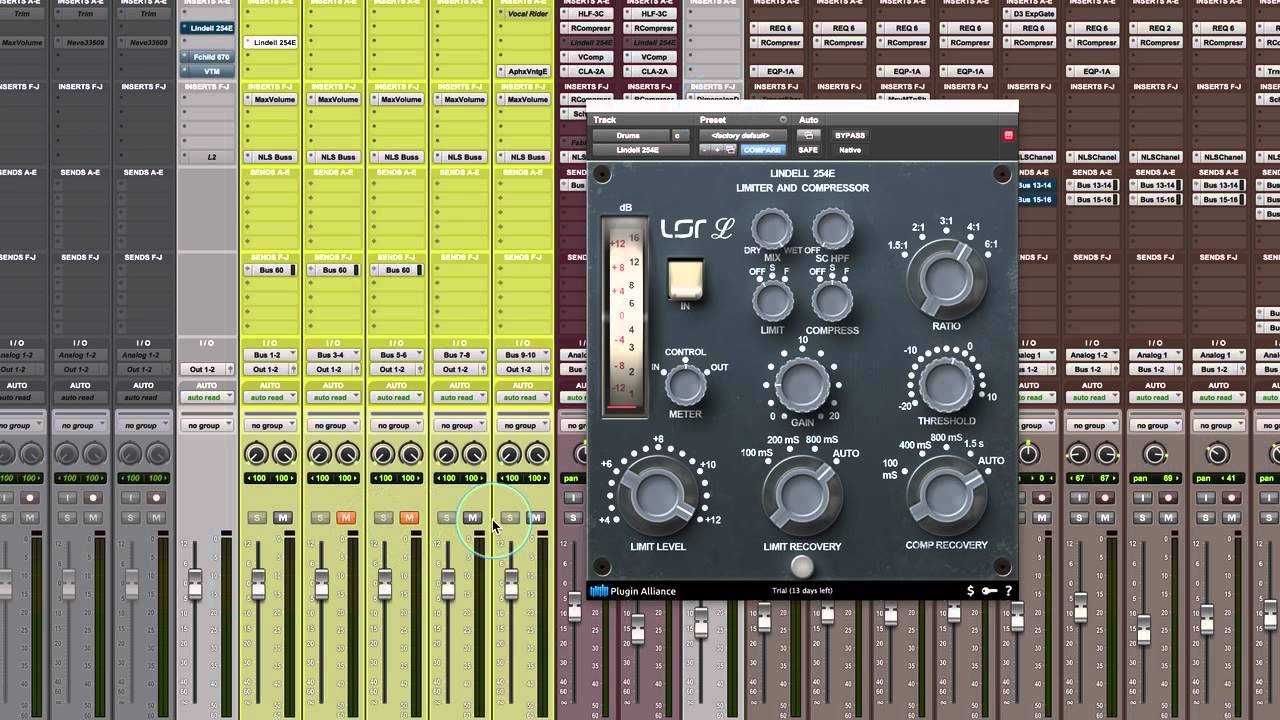Open Bus 5-6 input selector
This screenshot has height=720, width=1280.
click(x=396, y=355)
